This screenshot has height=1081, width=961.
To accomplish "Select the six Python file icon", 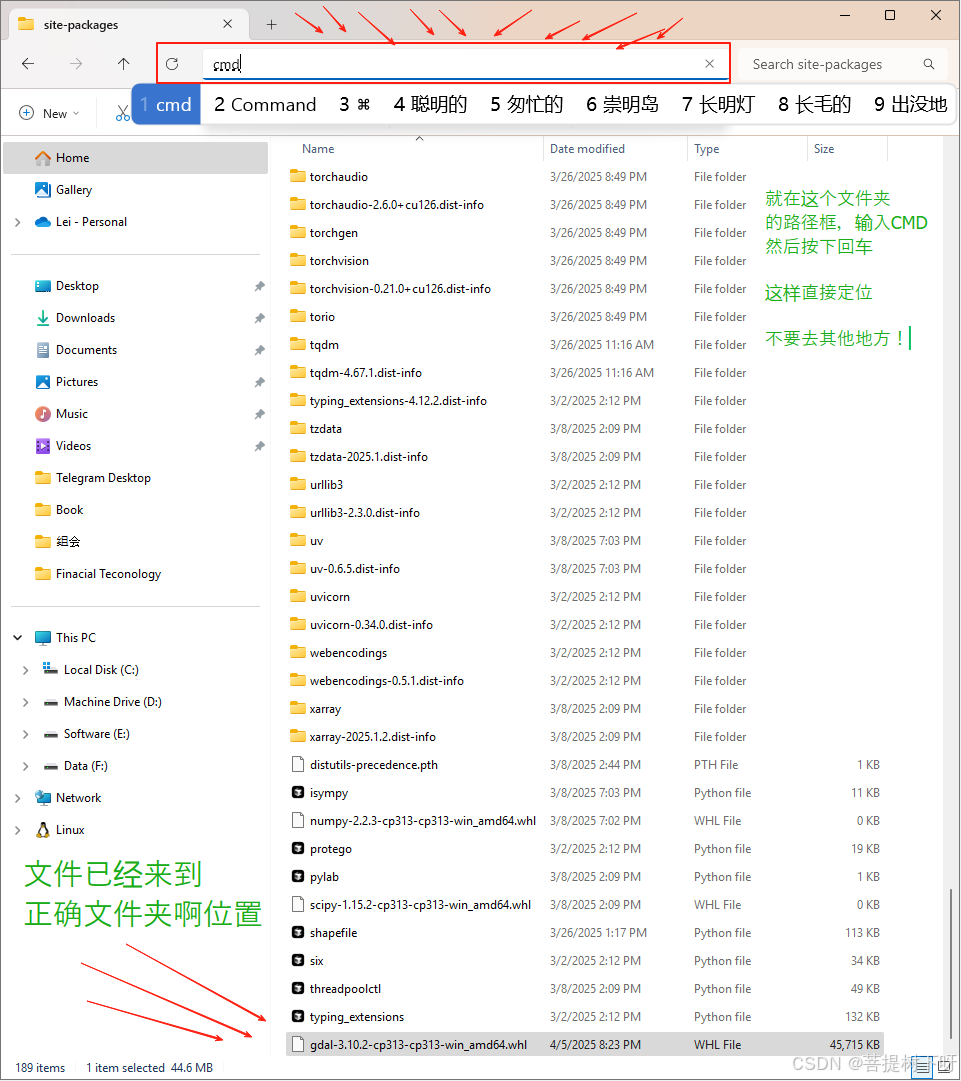I will (298, 960).
